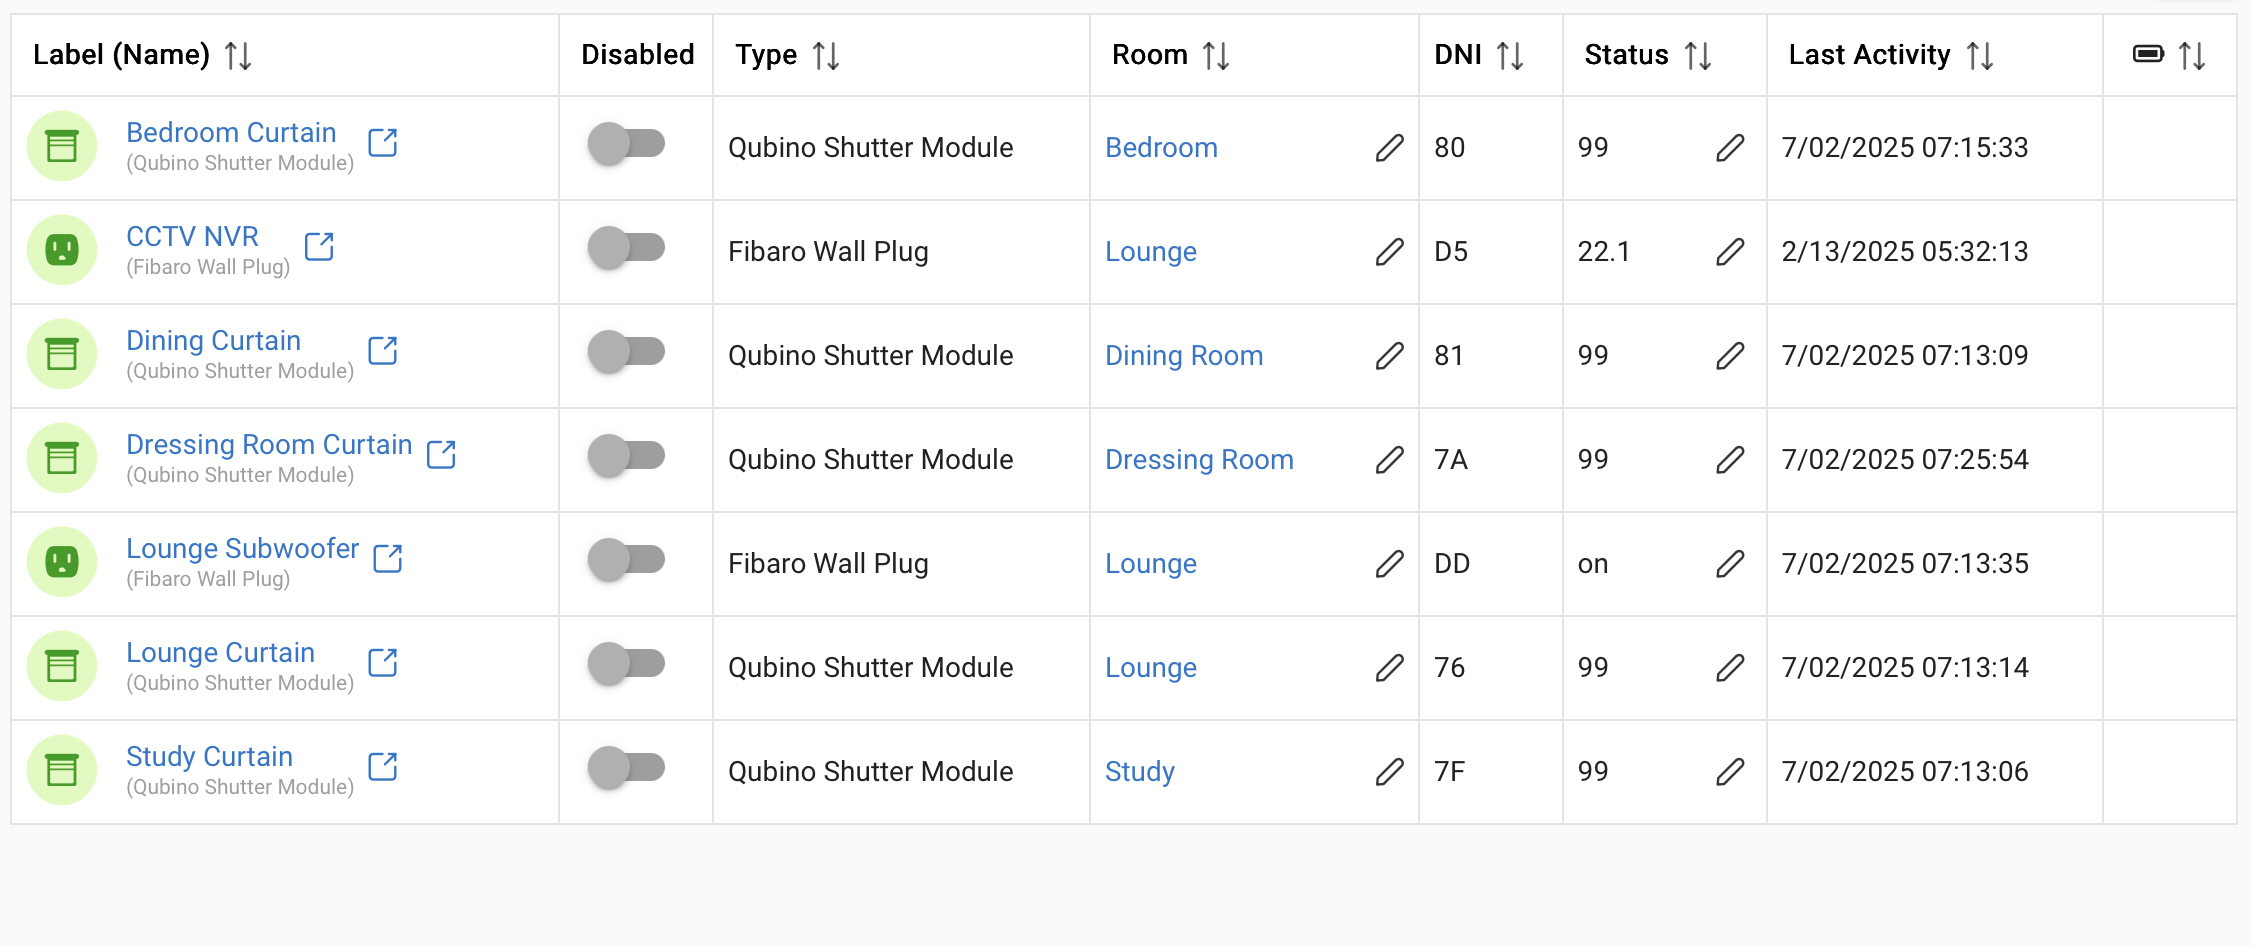Click Lounge Subwoofer wall plug device icon
This screenshot has width=2252, height=946.
[x=62, y=562]
